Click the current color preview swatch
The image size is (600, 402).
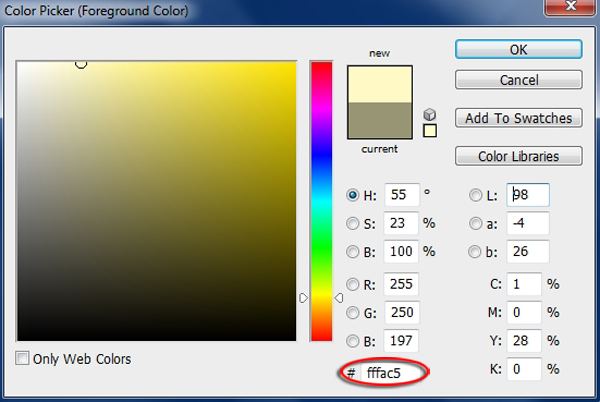pyautogui.click(x=379, y=120)
